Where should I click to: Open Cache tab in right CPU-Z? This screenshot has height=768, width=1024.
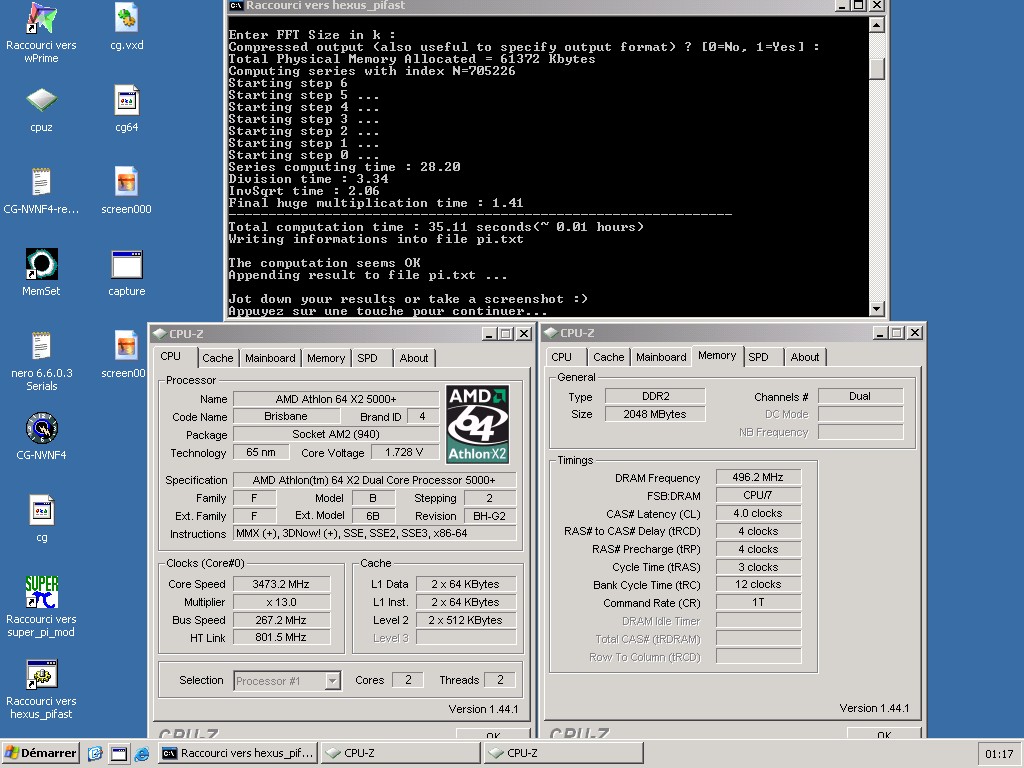tap(609, 357)
